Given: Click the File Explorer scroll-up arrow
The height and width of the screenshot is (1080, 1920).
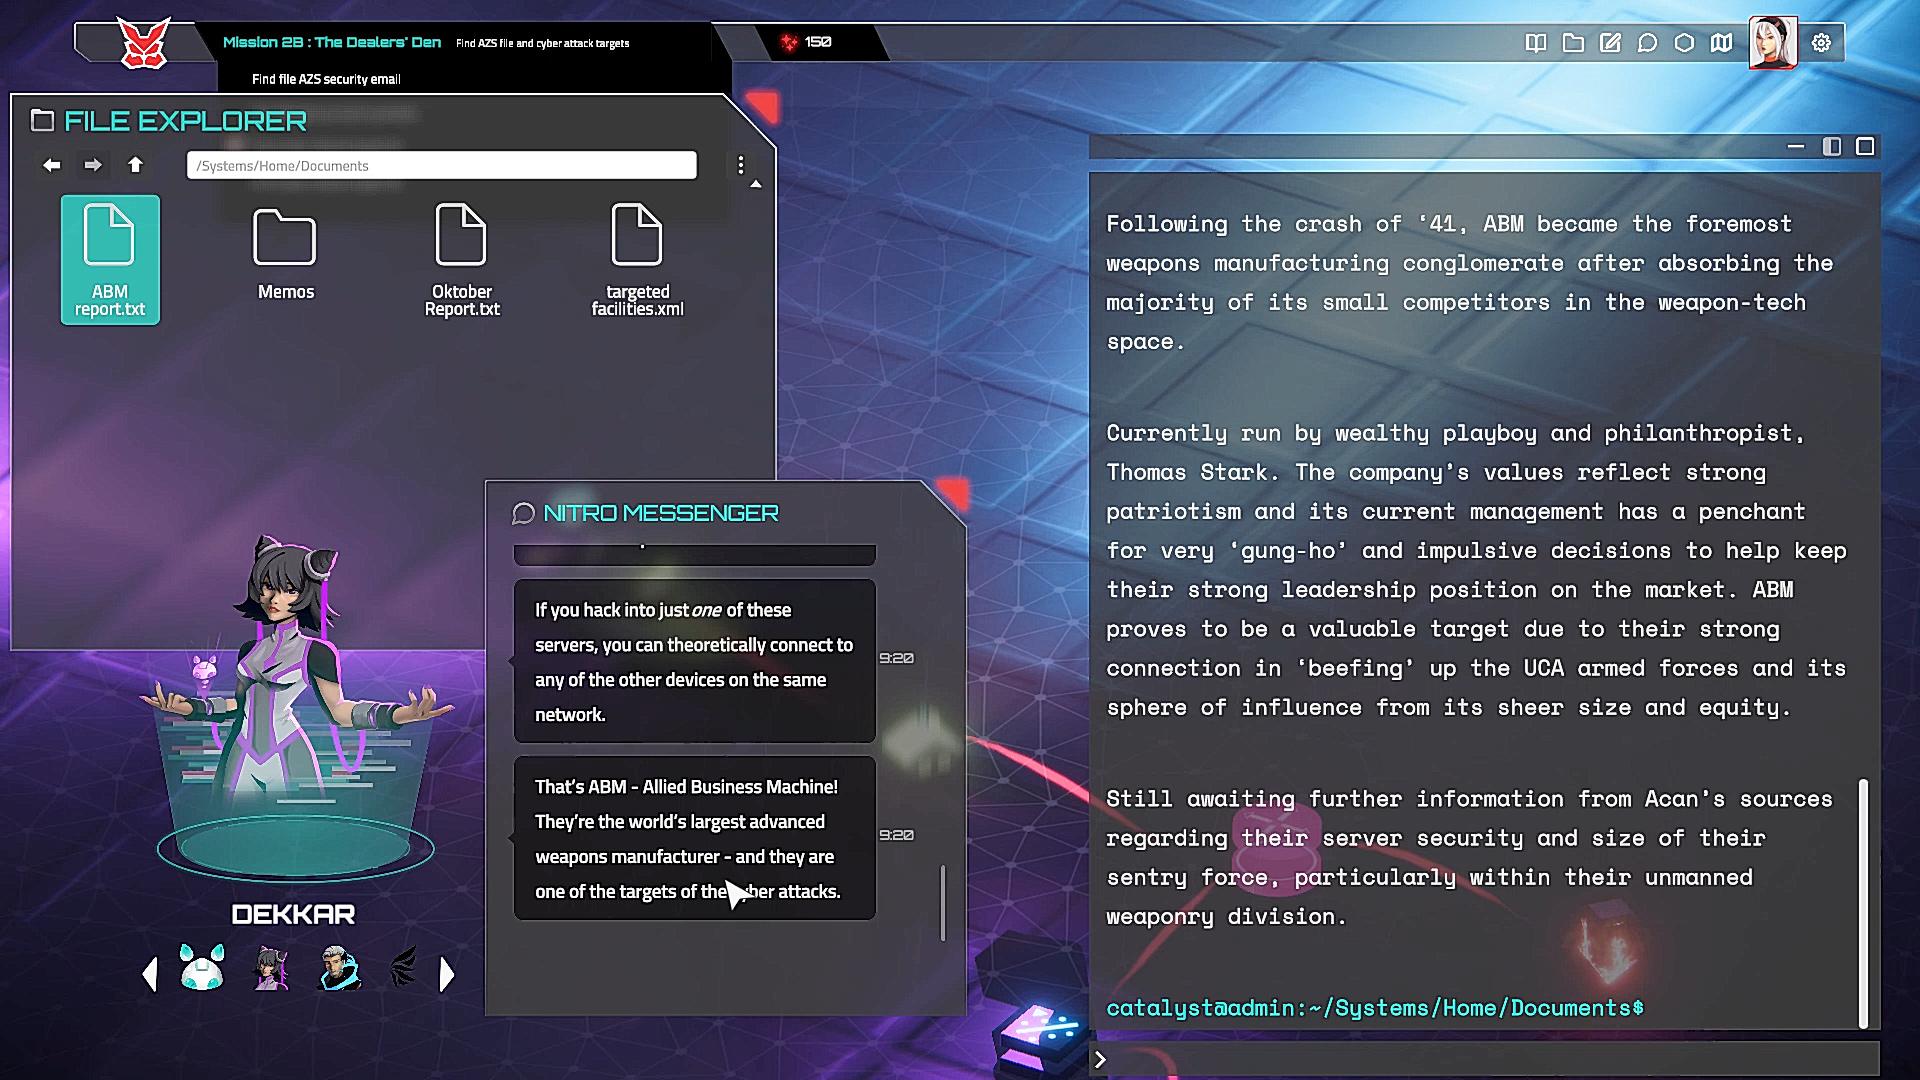Looking at the screenshot, I should (x=756, y=184).
